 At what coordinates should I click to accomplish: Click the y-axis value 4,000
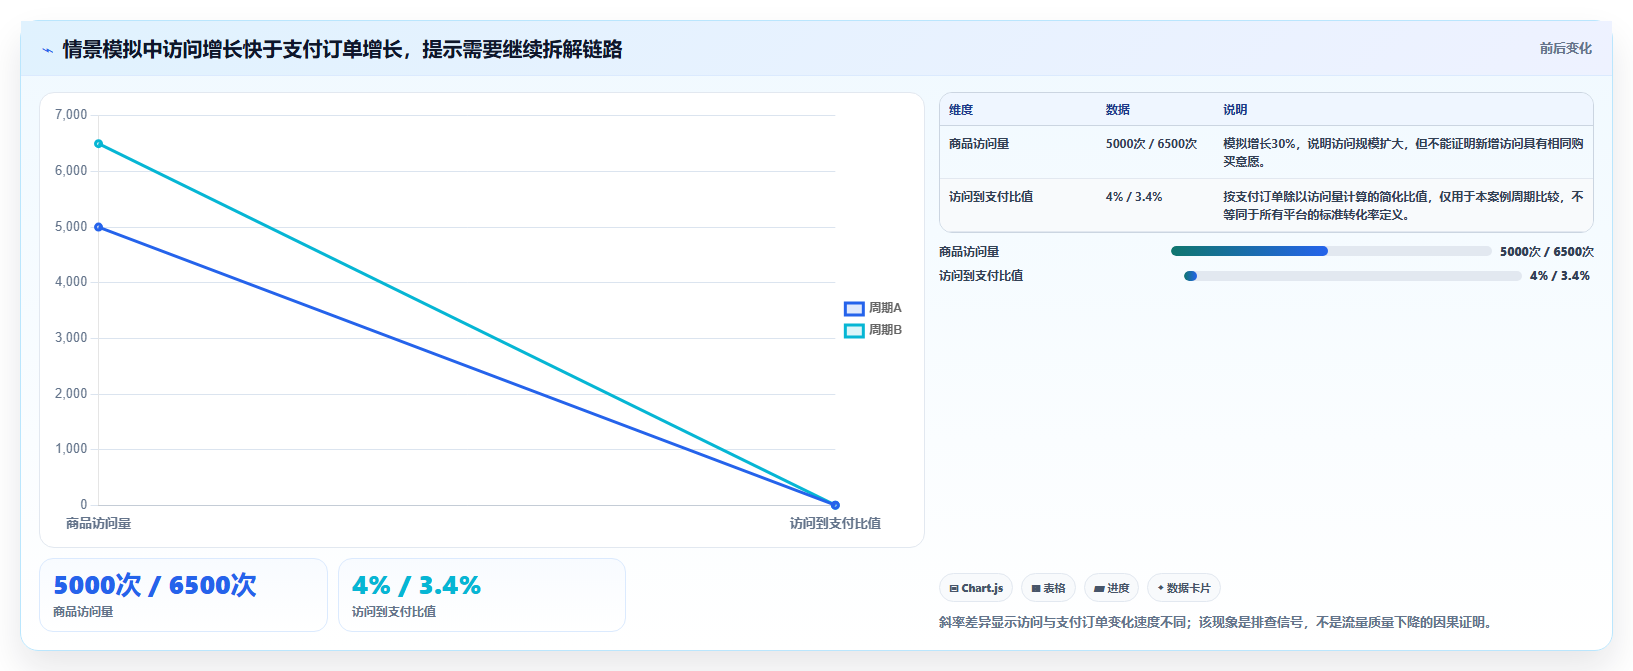(71, 282)
